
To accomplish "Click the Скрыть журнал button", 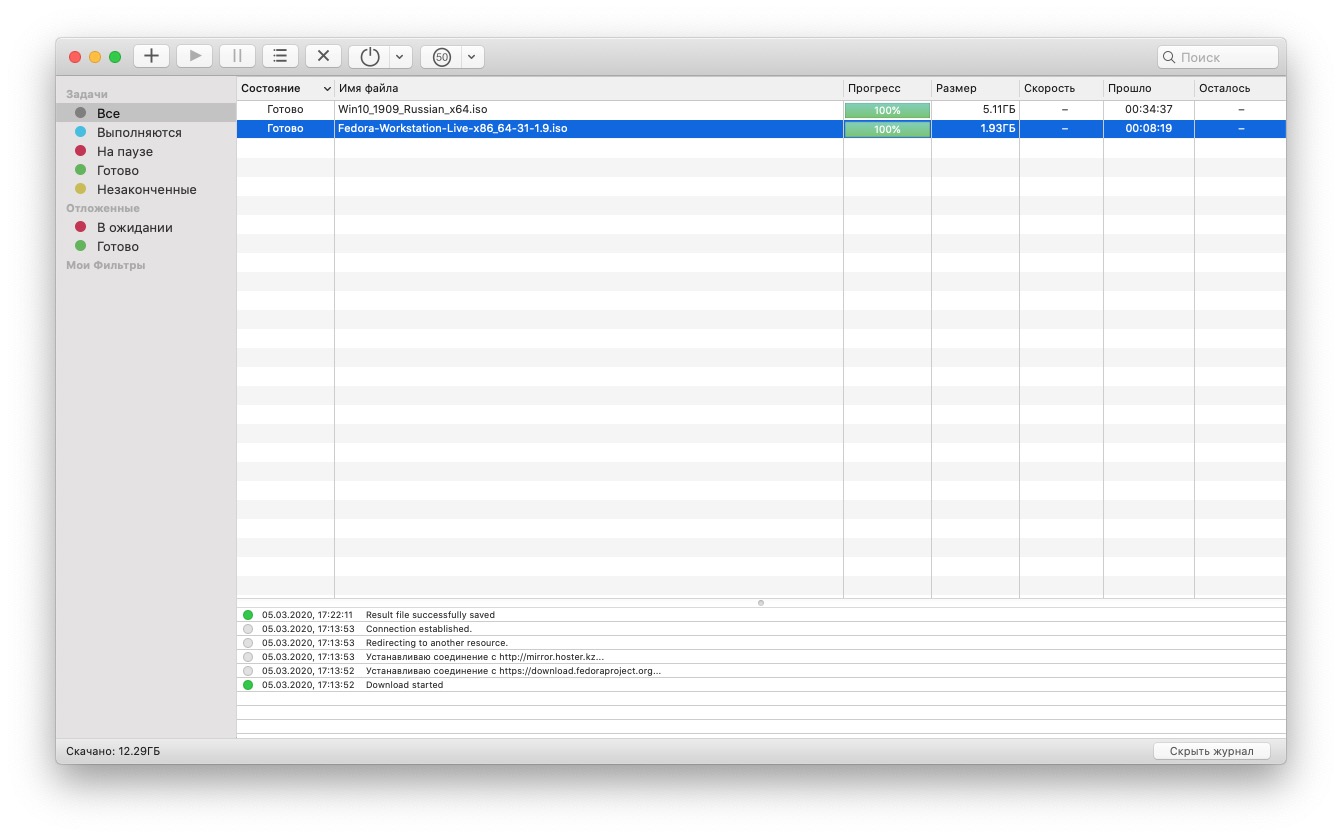I will (x=1210, y=751).
